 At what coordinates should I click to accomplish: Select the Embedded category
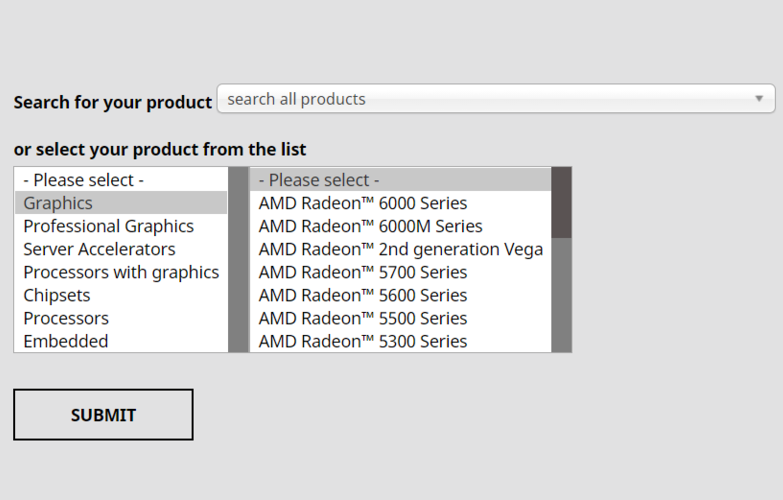pos(121,341)
